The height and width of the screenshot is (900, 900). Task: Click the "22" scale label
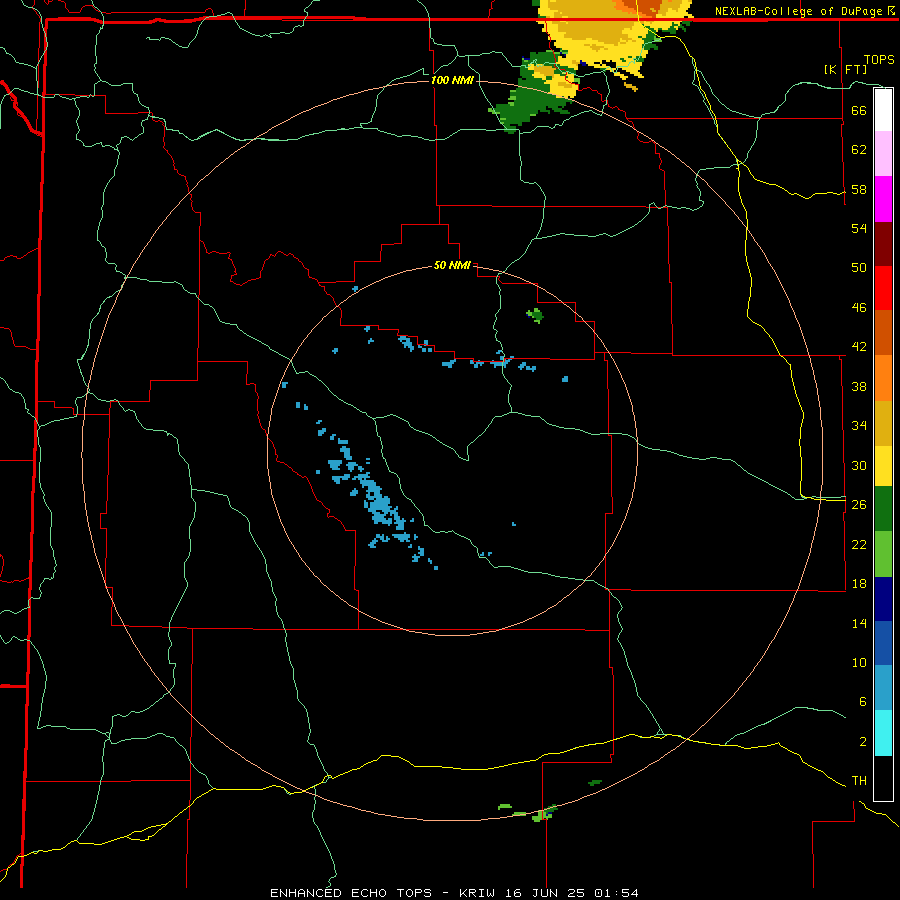click(x=859, y=544)
